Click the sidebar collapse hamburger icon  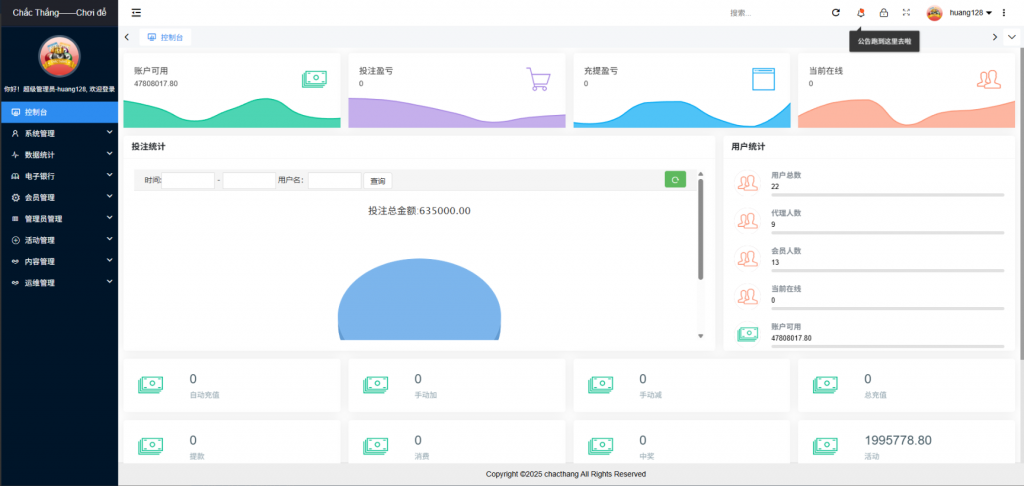136,12
